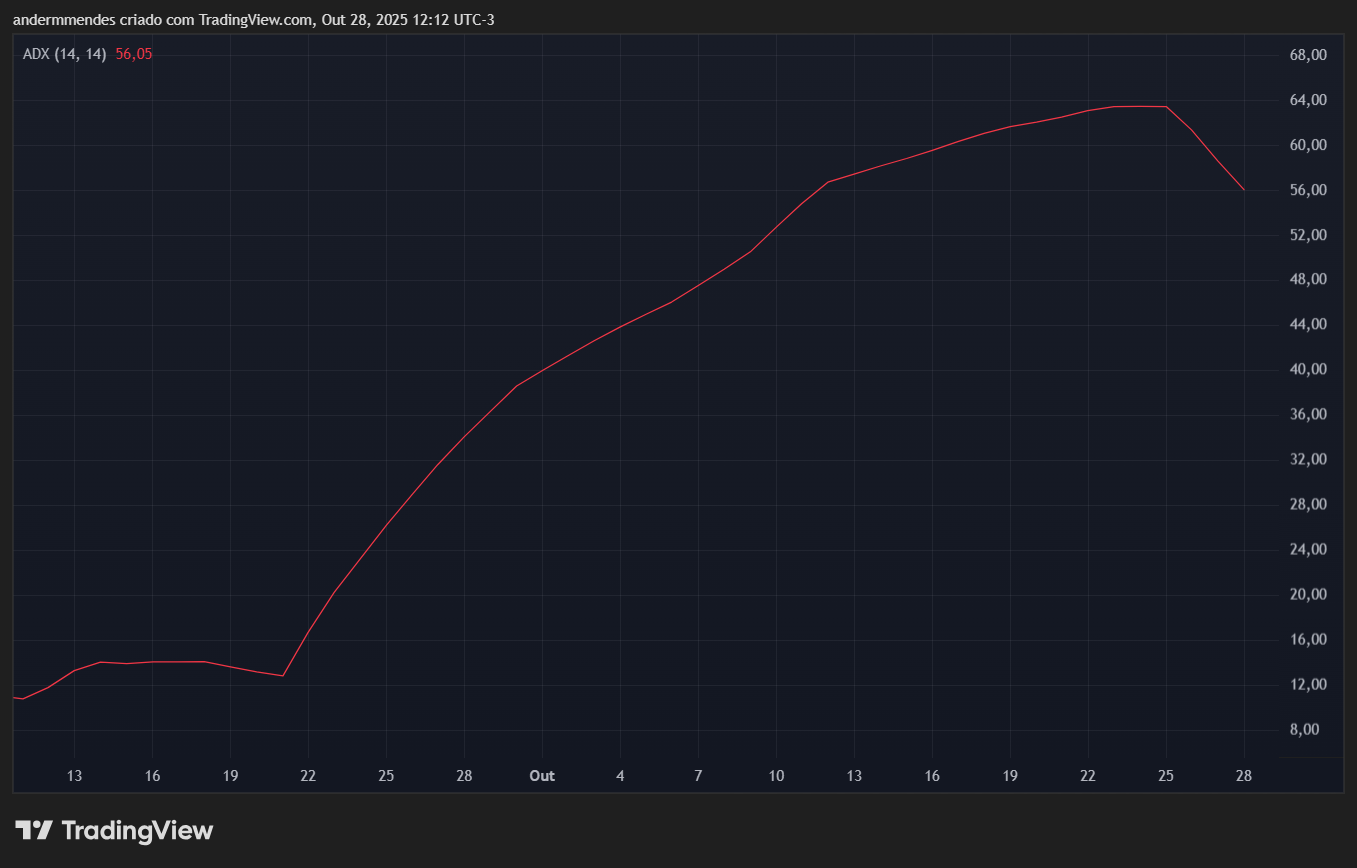This screenshot has width=1357, height=868.
Task: Click the 8,00 value on the price scale
Action: (x=1304, y=728)
